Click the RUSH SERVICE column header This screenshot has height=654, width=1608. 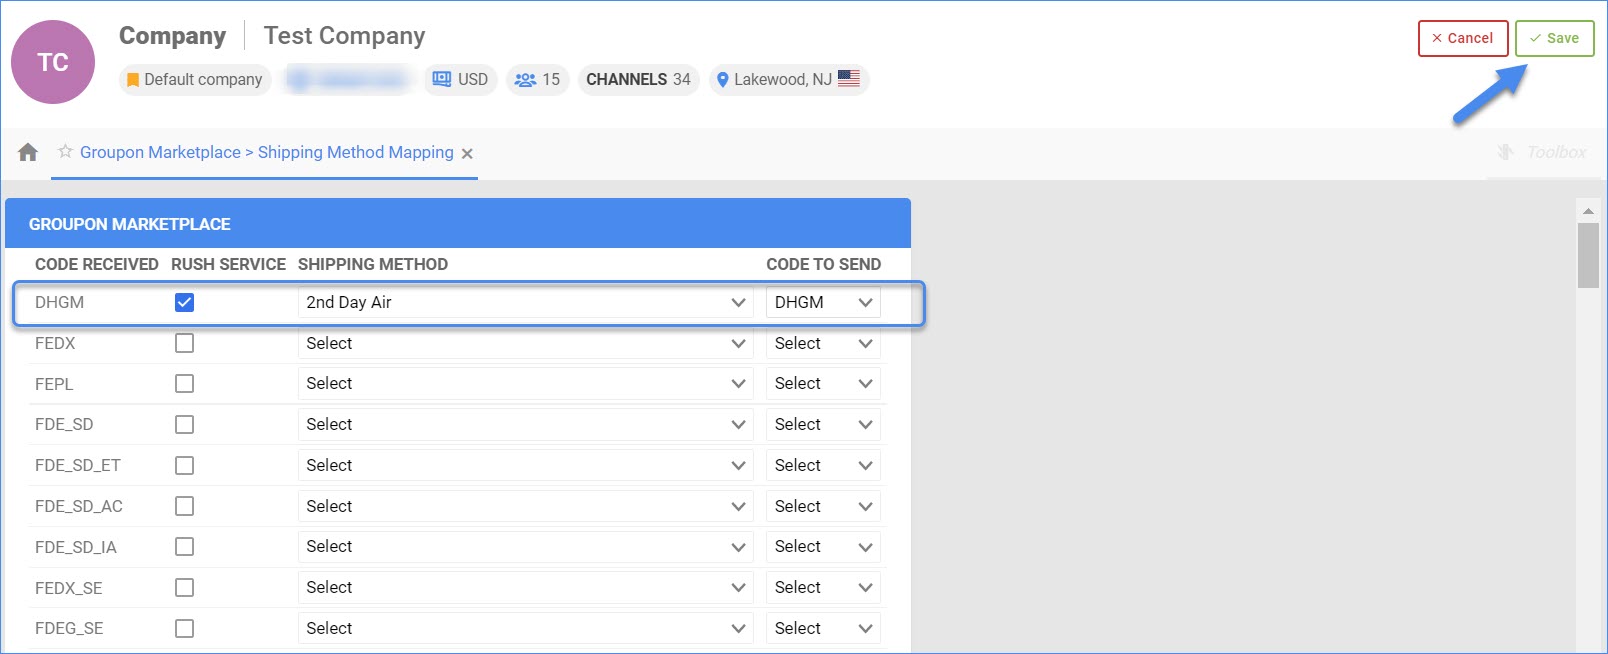[229, 264]
